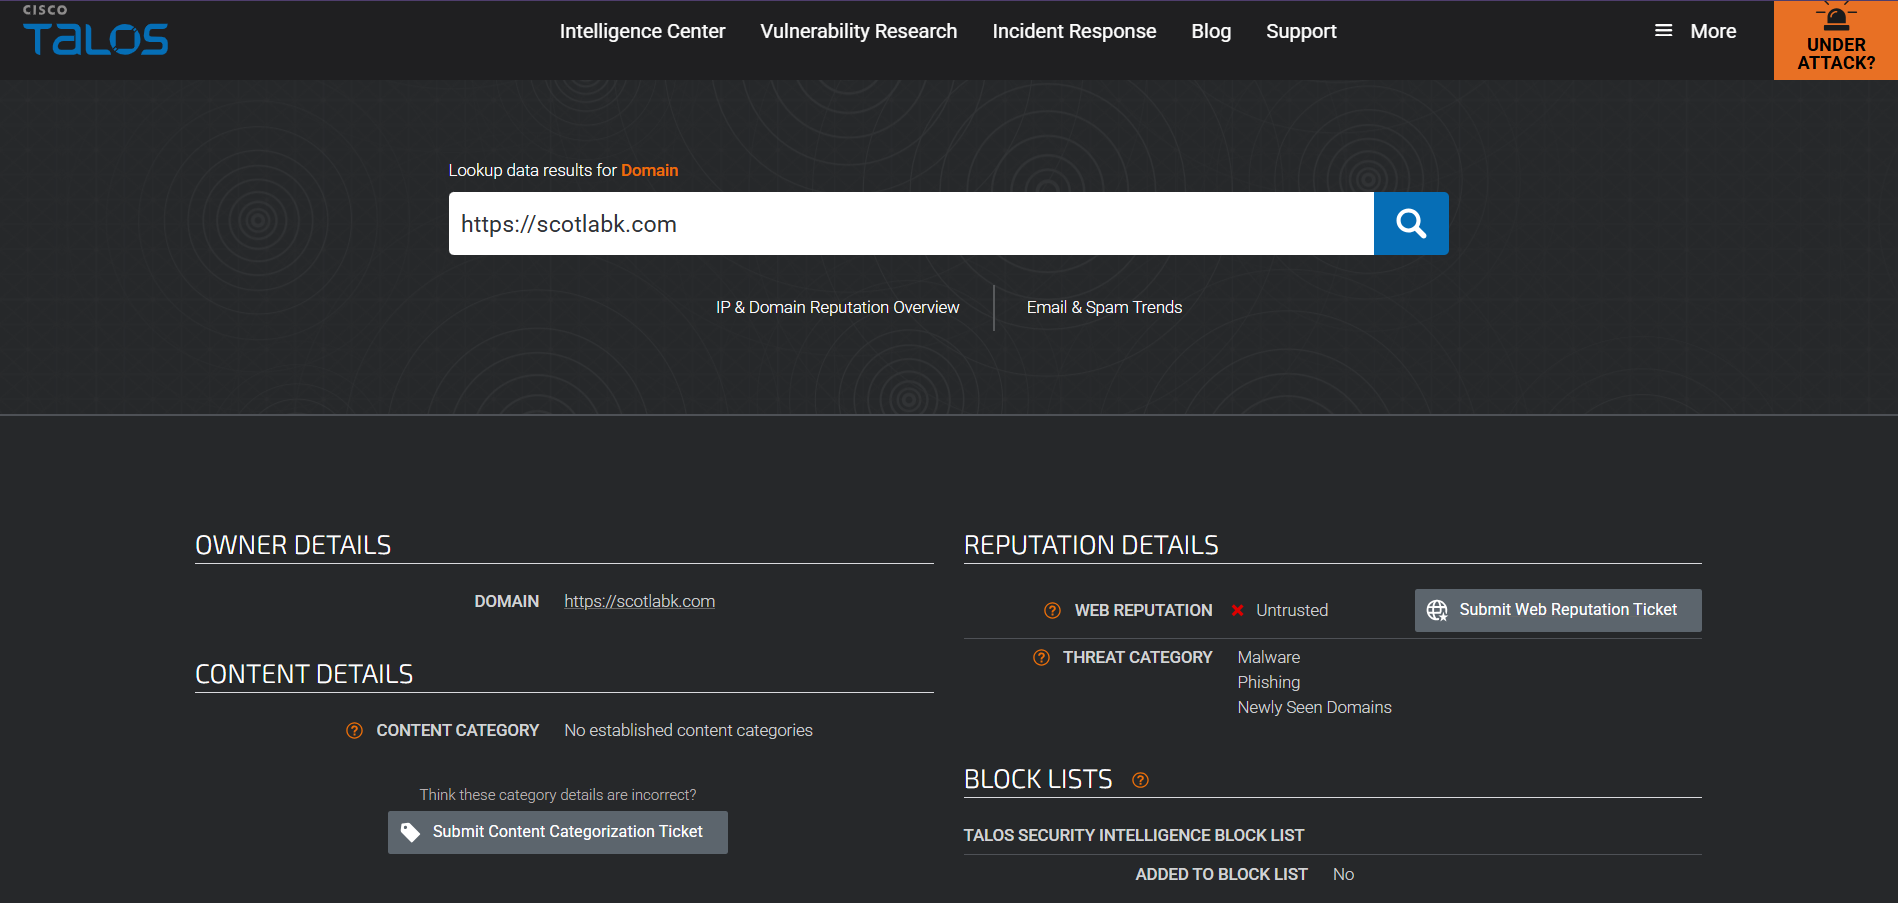
Task: Click Submit Content Categorization Ticket button
Action: point(557,832)
